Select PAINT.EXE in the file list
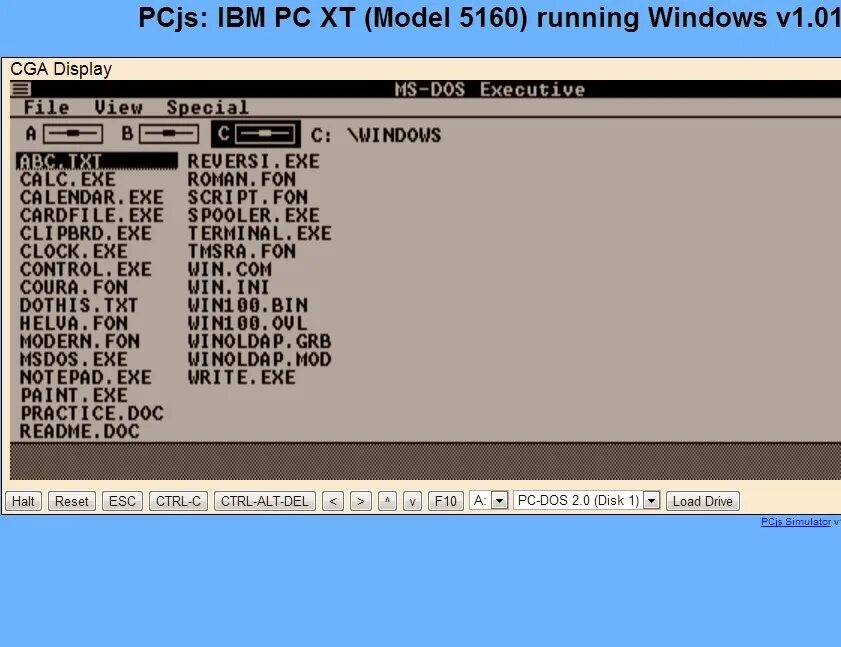 pyautogui.click(x=74, y=395)
